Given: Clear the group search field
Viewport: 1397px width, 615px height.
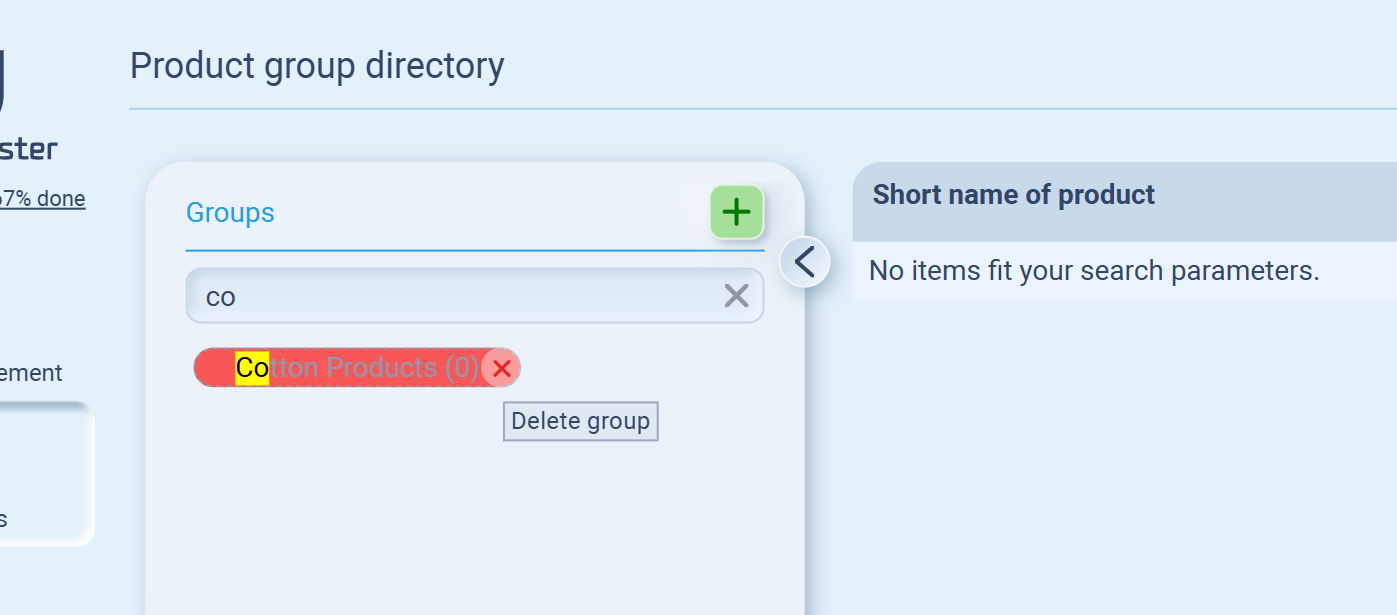Looking at the screenshot, I should click(736, 295).
